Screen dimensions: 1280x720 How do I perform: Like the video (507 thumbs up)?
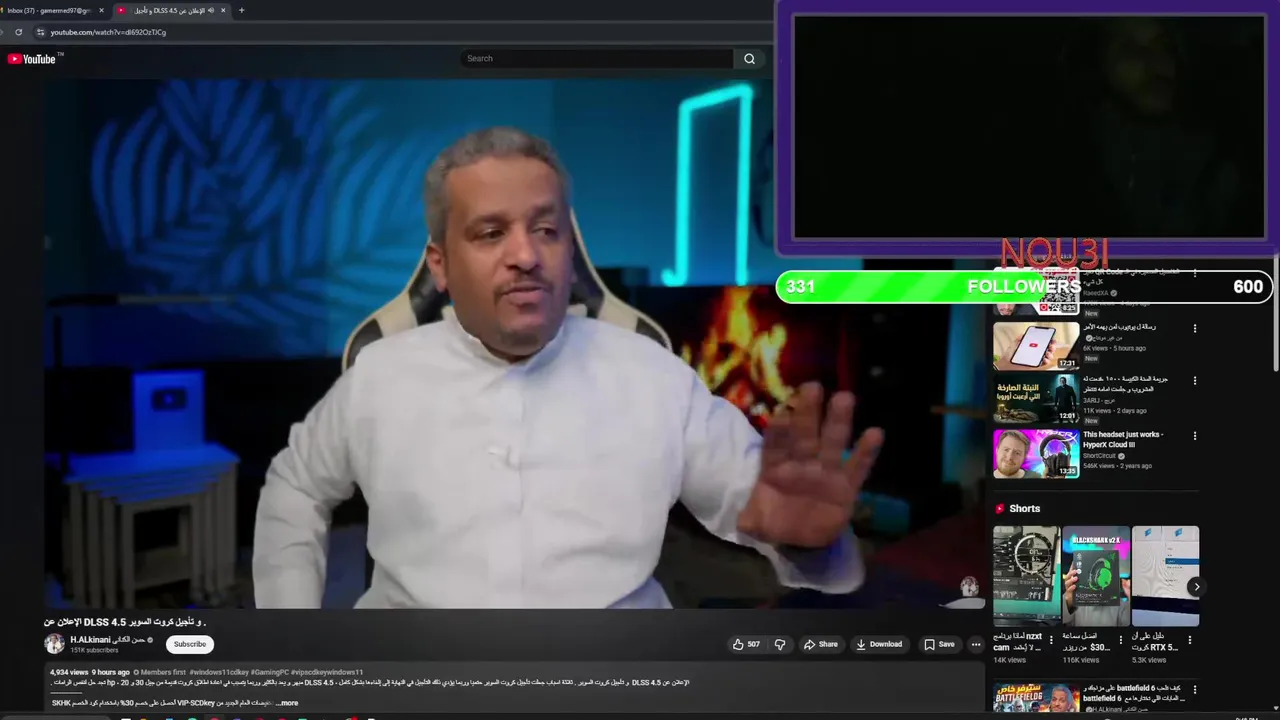point(746,644)
